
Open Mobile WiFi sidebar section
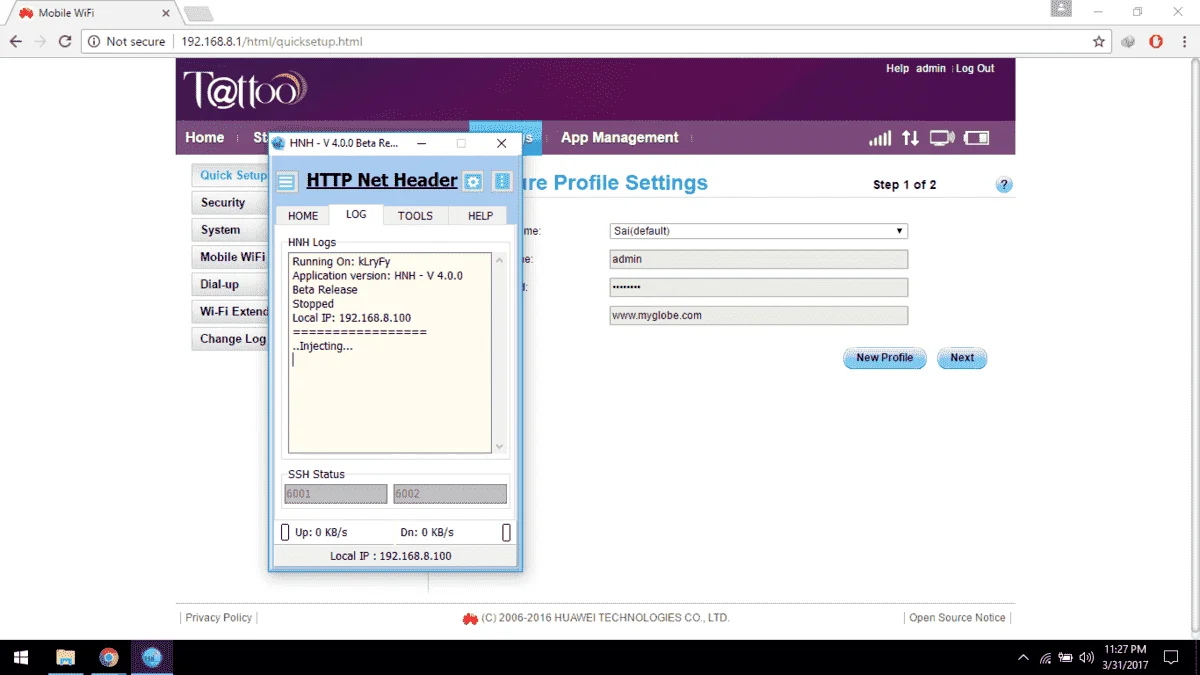tap(230, 257)
